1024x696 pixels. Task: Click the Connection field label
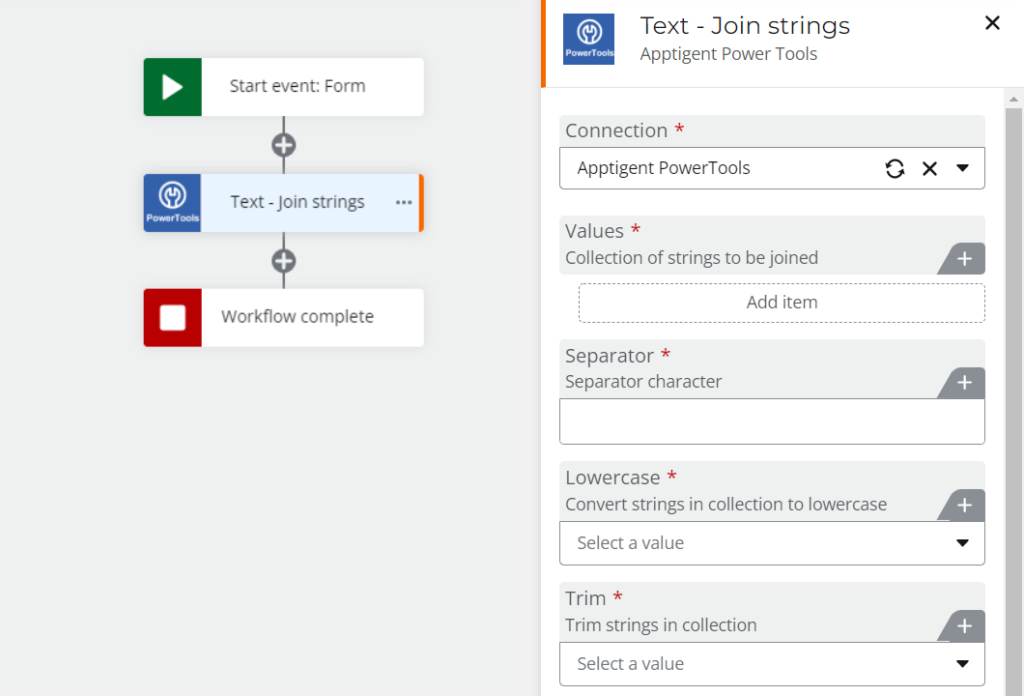point(616,131)
